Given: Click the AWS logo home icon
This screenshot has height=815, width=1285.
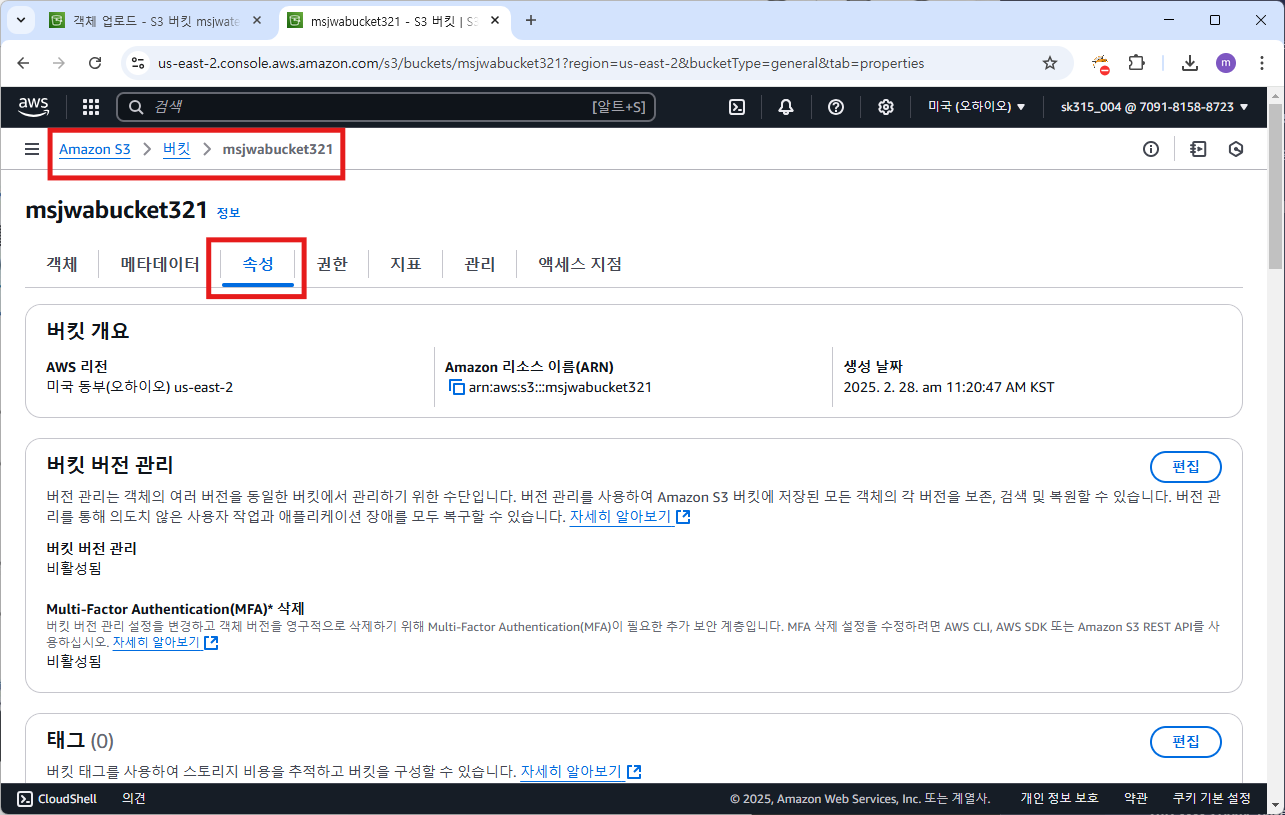Looking at the screenshot, I should pyautogui.click(x=36, y=107).
